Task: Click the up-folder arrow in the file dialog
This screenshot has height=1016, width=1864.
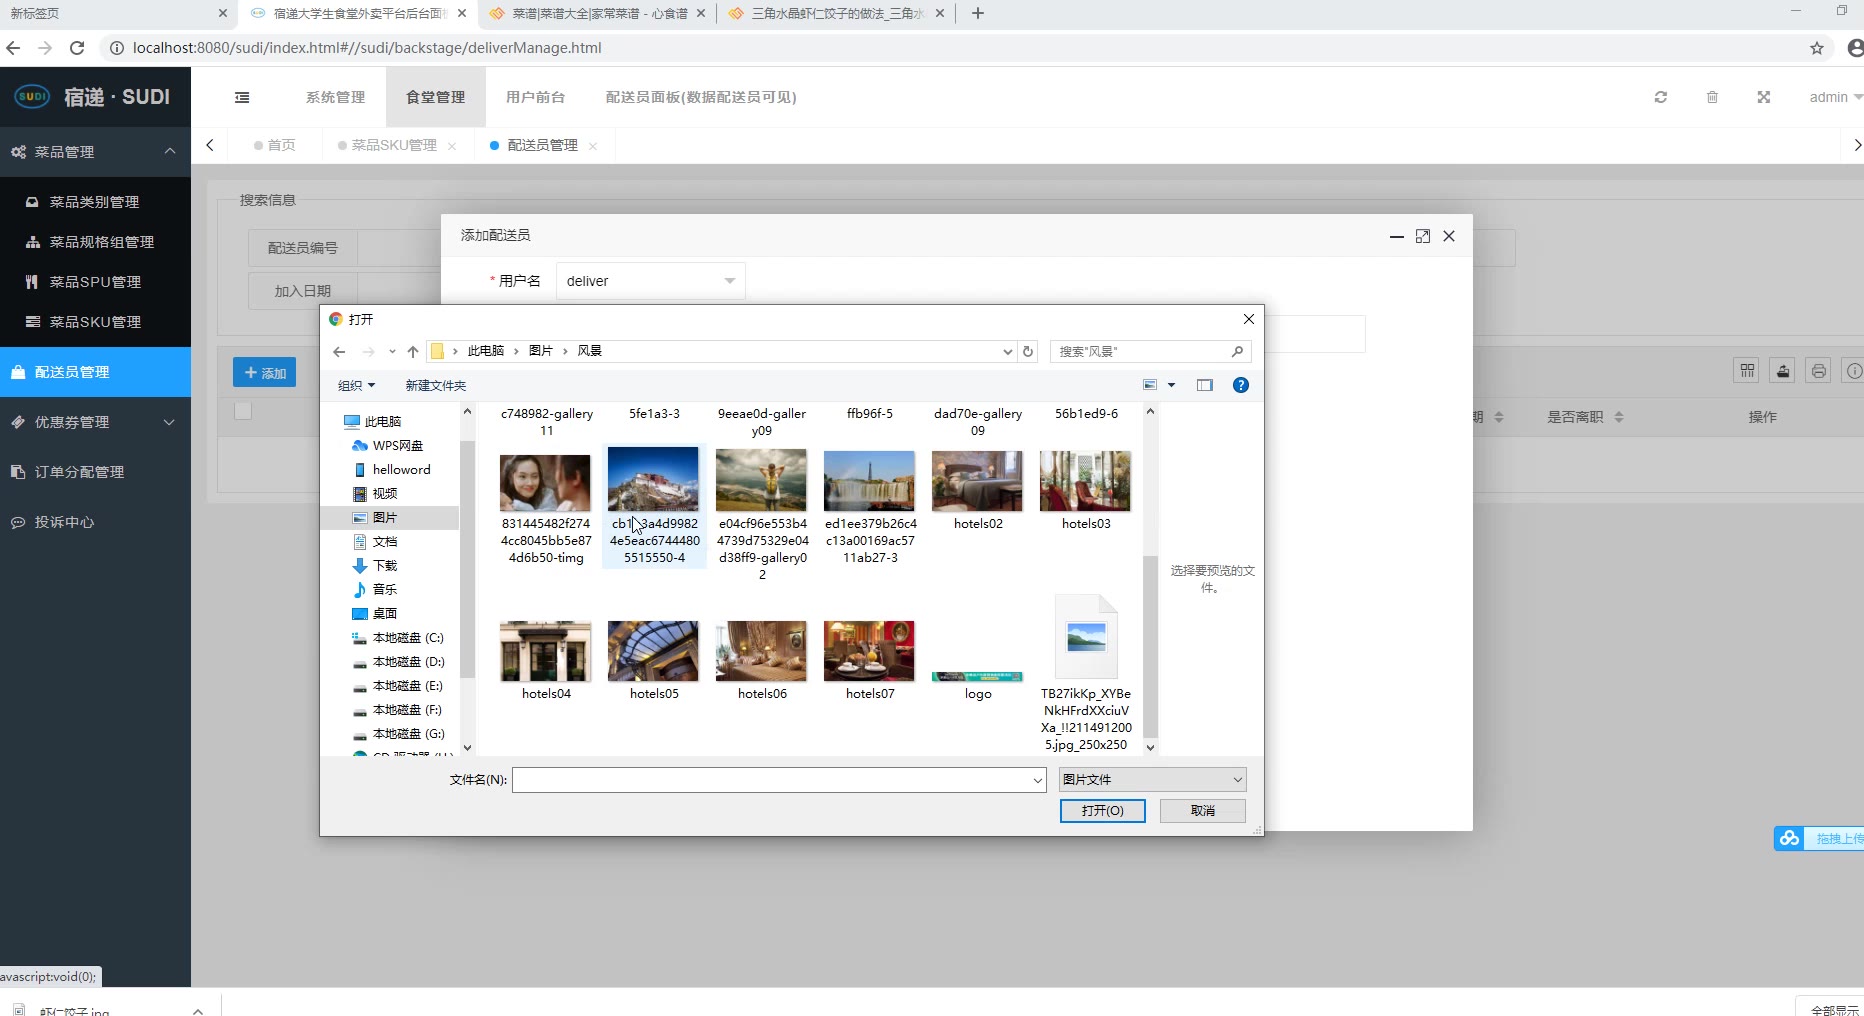Action: [413, 351]
